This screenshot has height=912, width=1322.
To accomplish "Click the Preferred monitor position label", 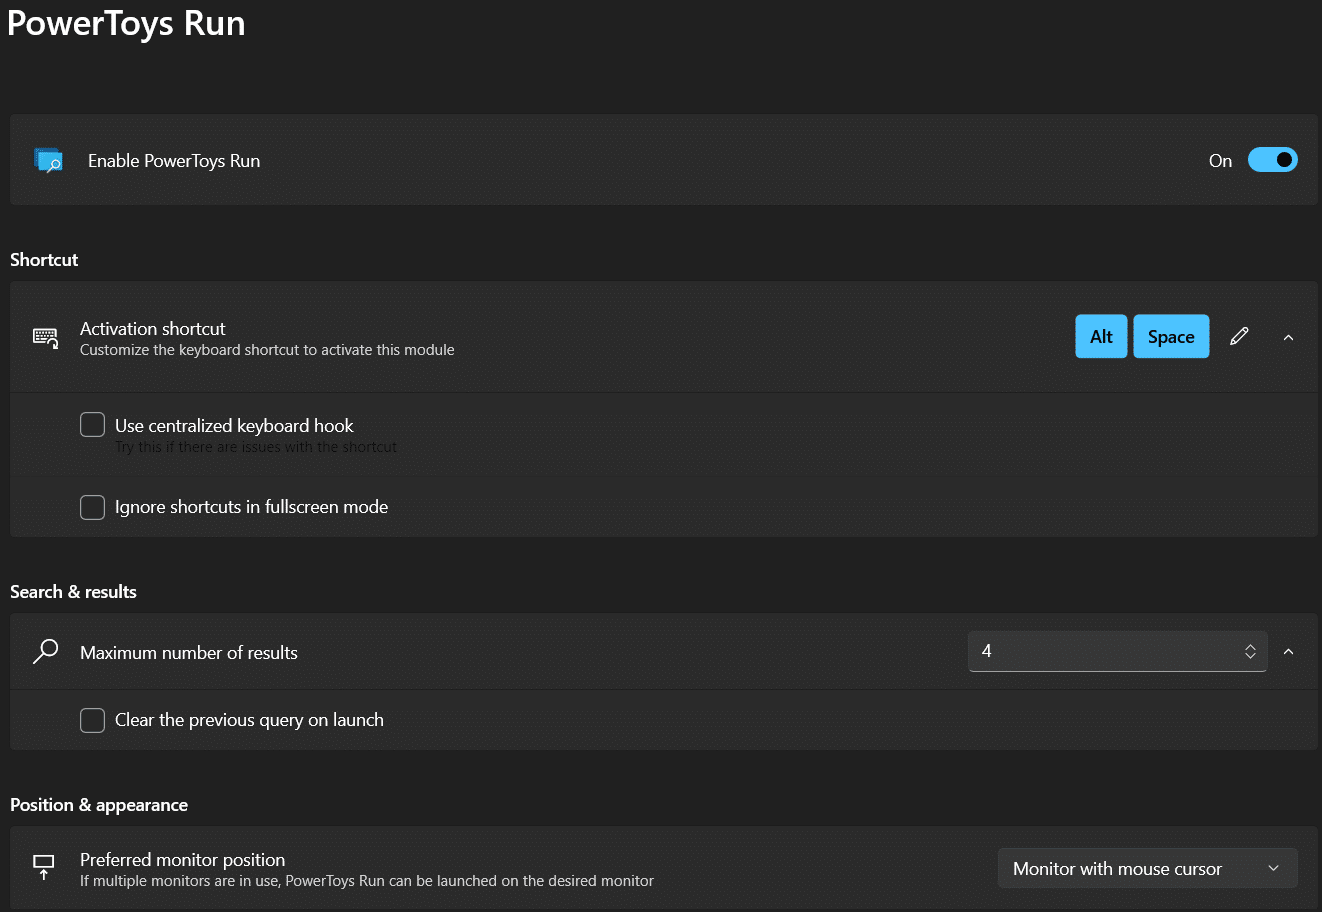I will point(183,859).
